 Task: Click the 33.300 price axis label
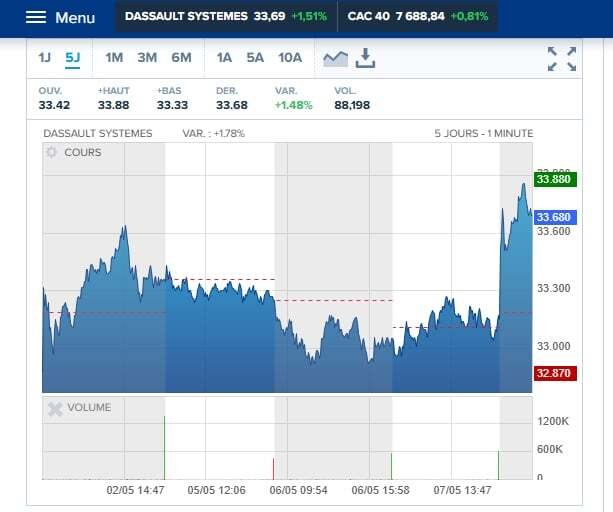(554, 288)
